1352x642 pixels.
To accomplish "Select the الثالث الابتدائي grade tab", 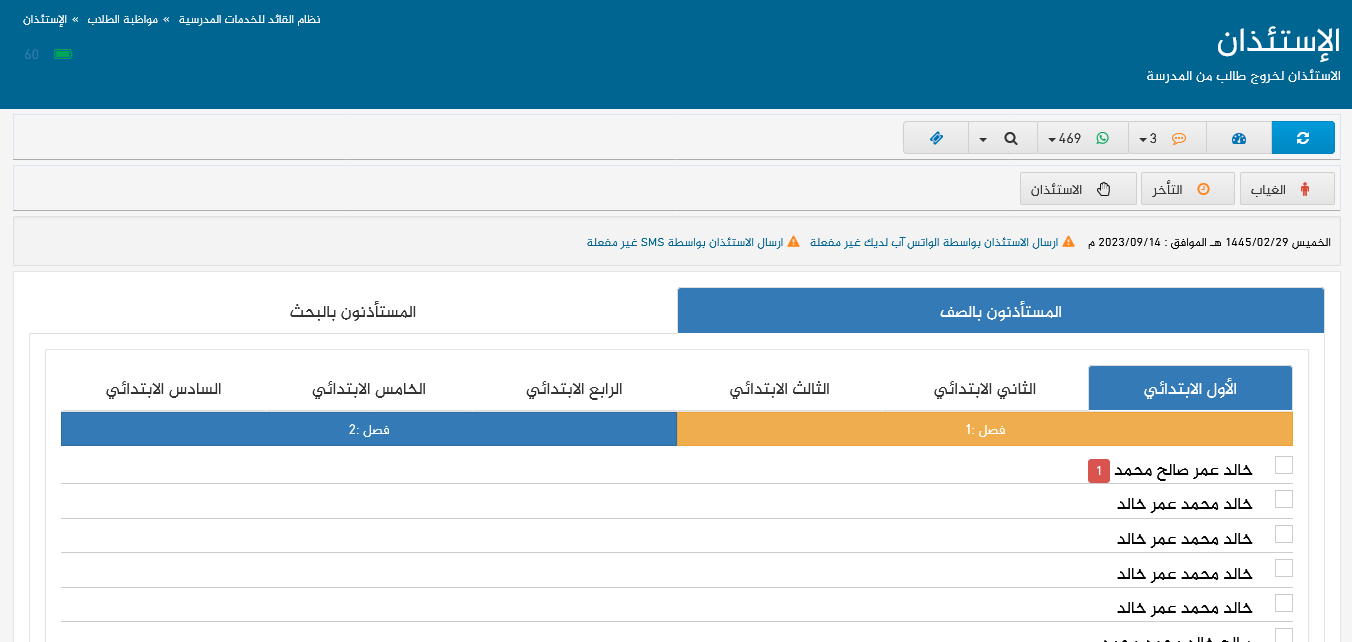I will pyautogui.click(x=779, y=389).
